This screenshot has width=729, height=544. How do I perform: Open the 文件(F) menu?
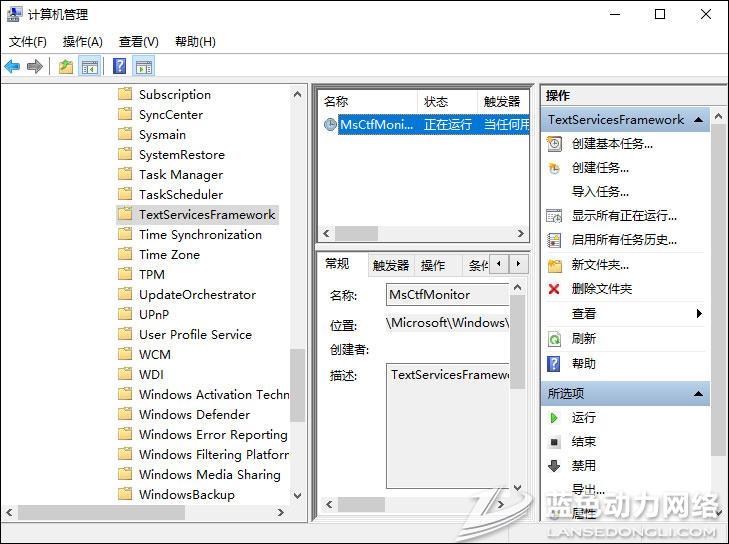(28, 42)
